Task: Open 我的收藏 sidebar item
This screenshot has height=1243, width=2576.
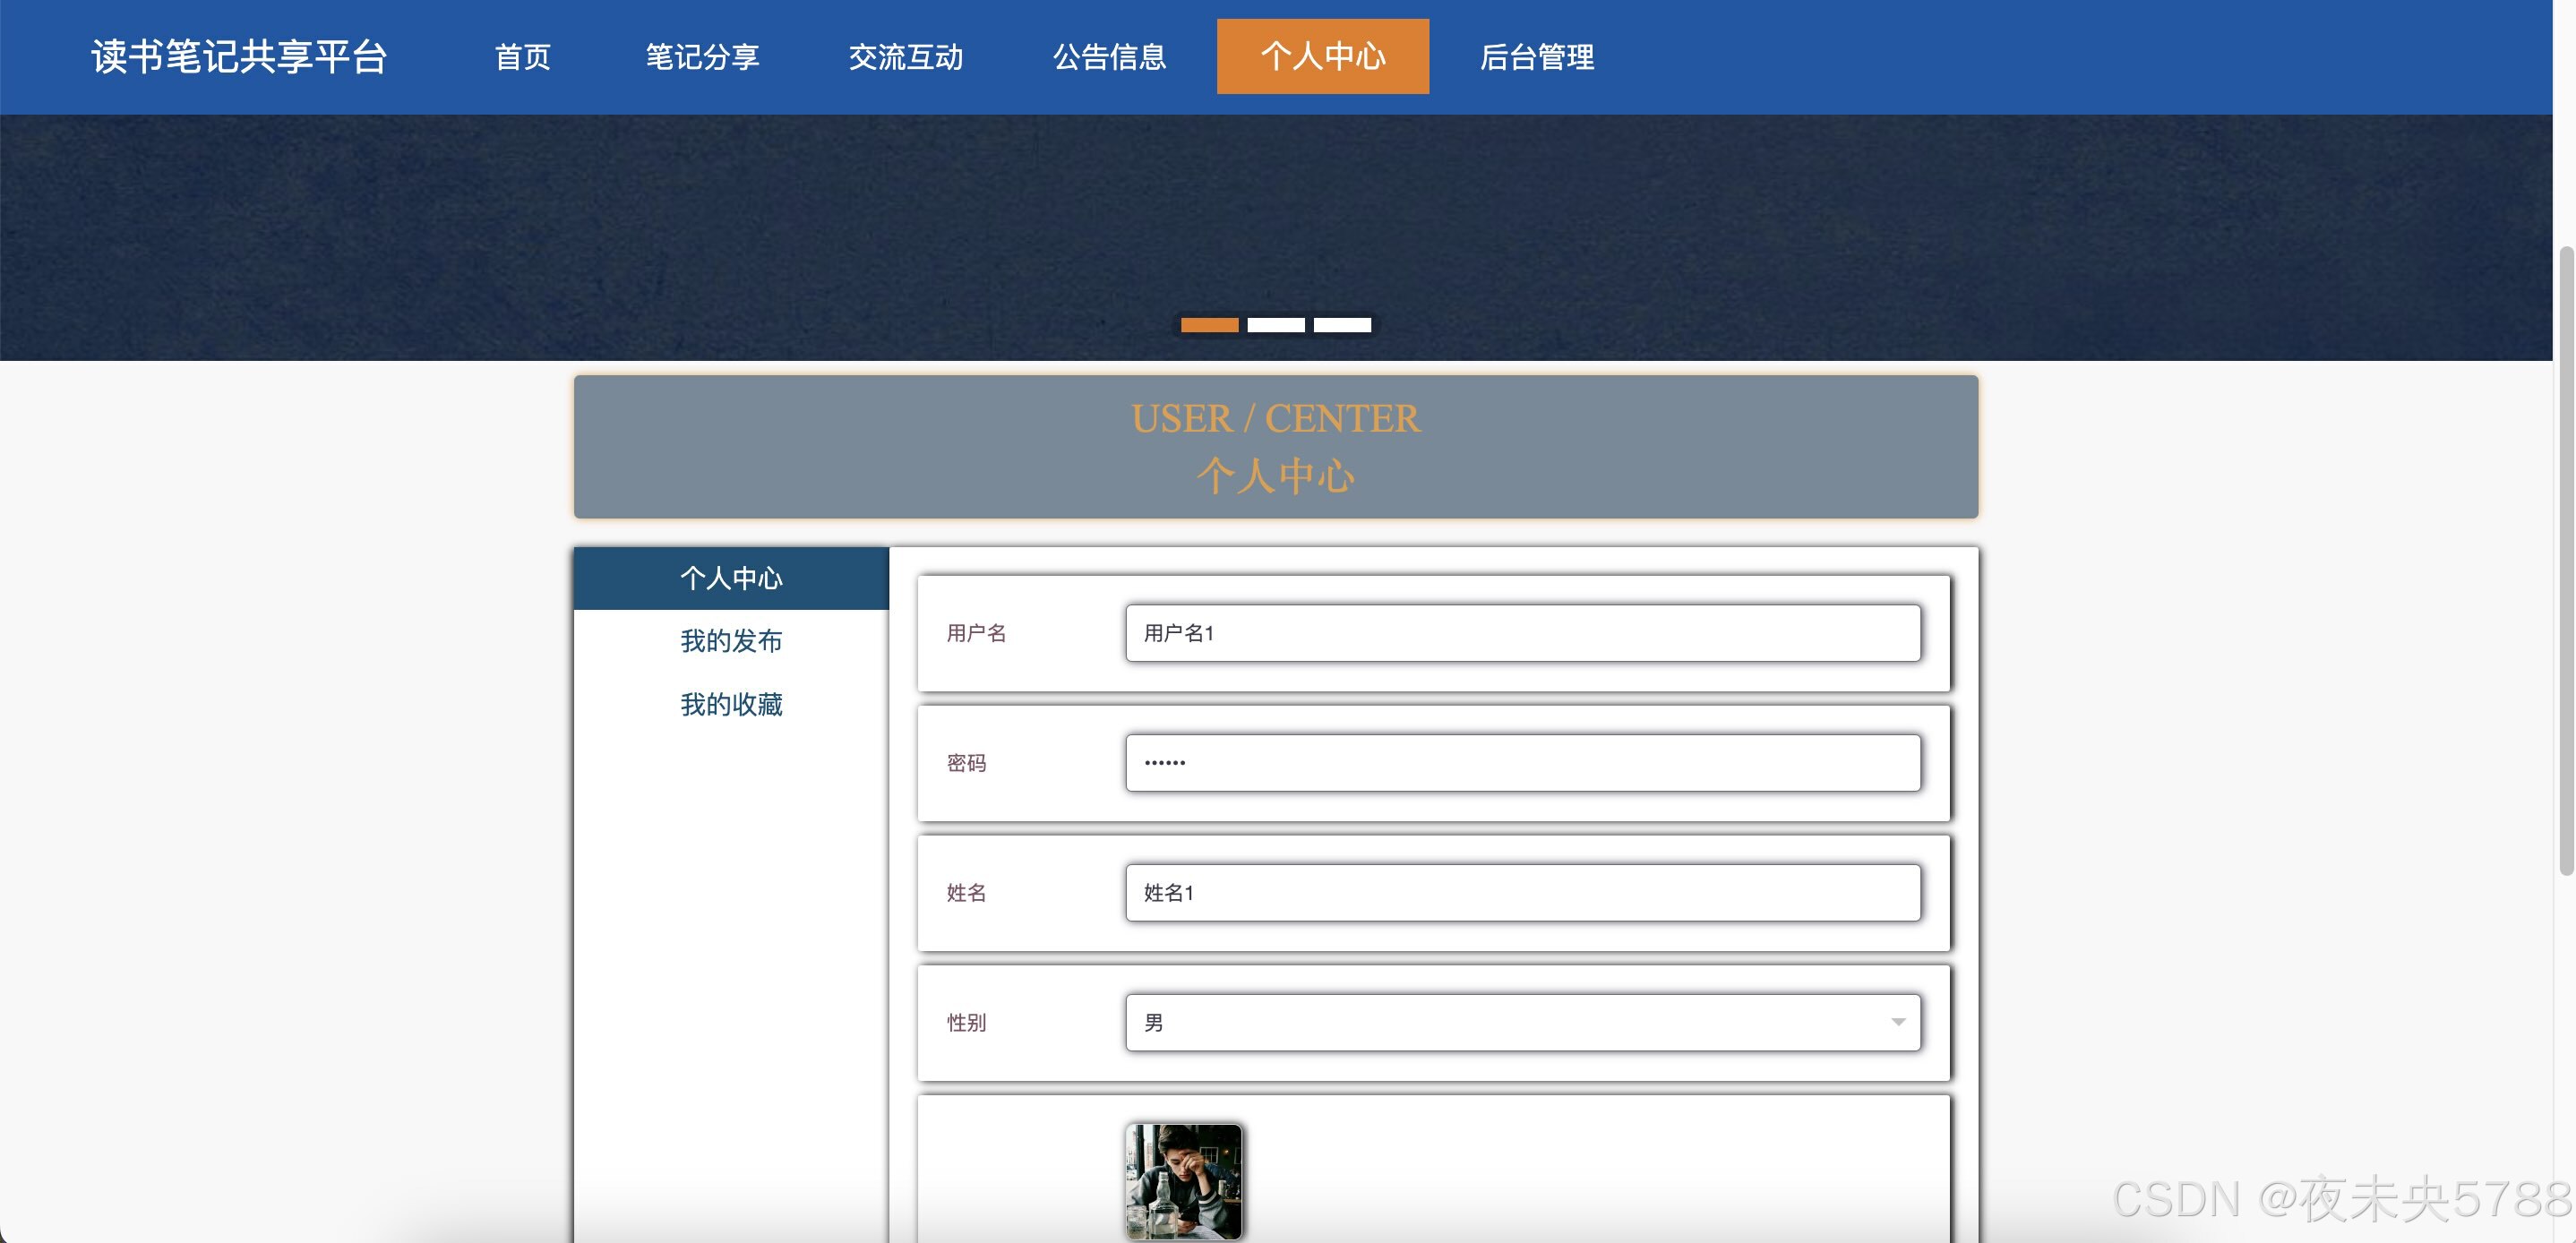Action: [x=731, y=705]
